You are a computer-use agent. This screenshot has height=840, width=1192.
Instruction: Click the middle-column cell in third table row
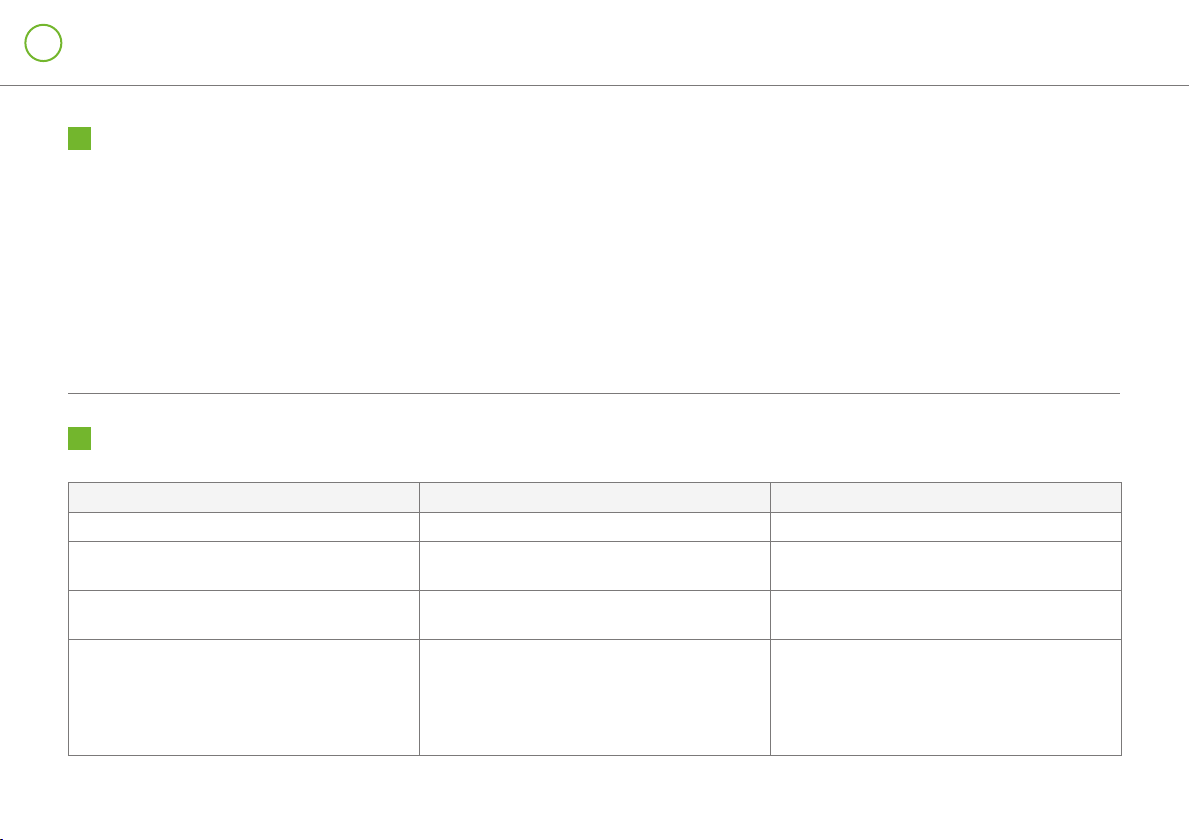point(594,566)
